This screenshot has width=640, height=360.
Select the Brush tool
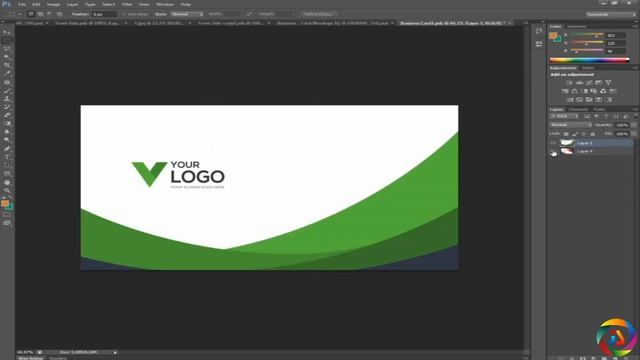[x=7, y=91]
